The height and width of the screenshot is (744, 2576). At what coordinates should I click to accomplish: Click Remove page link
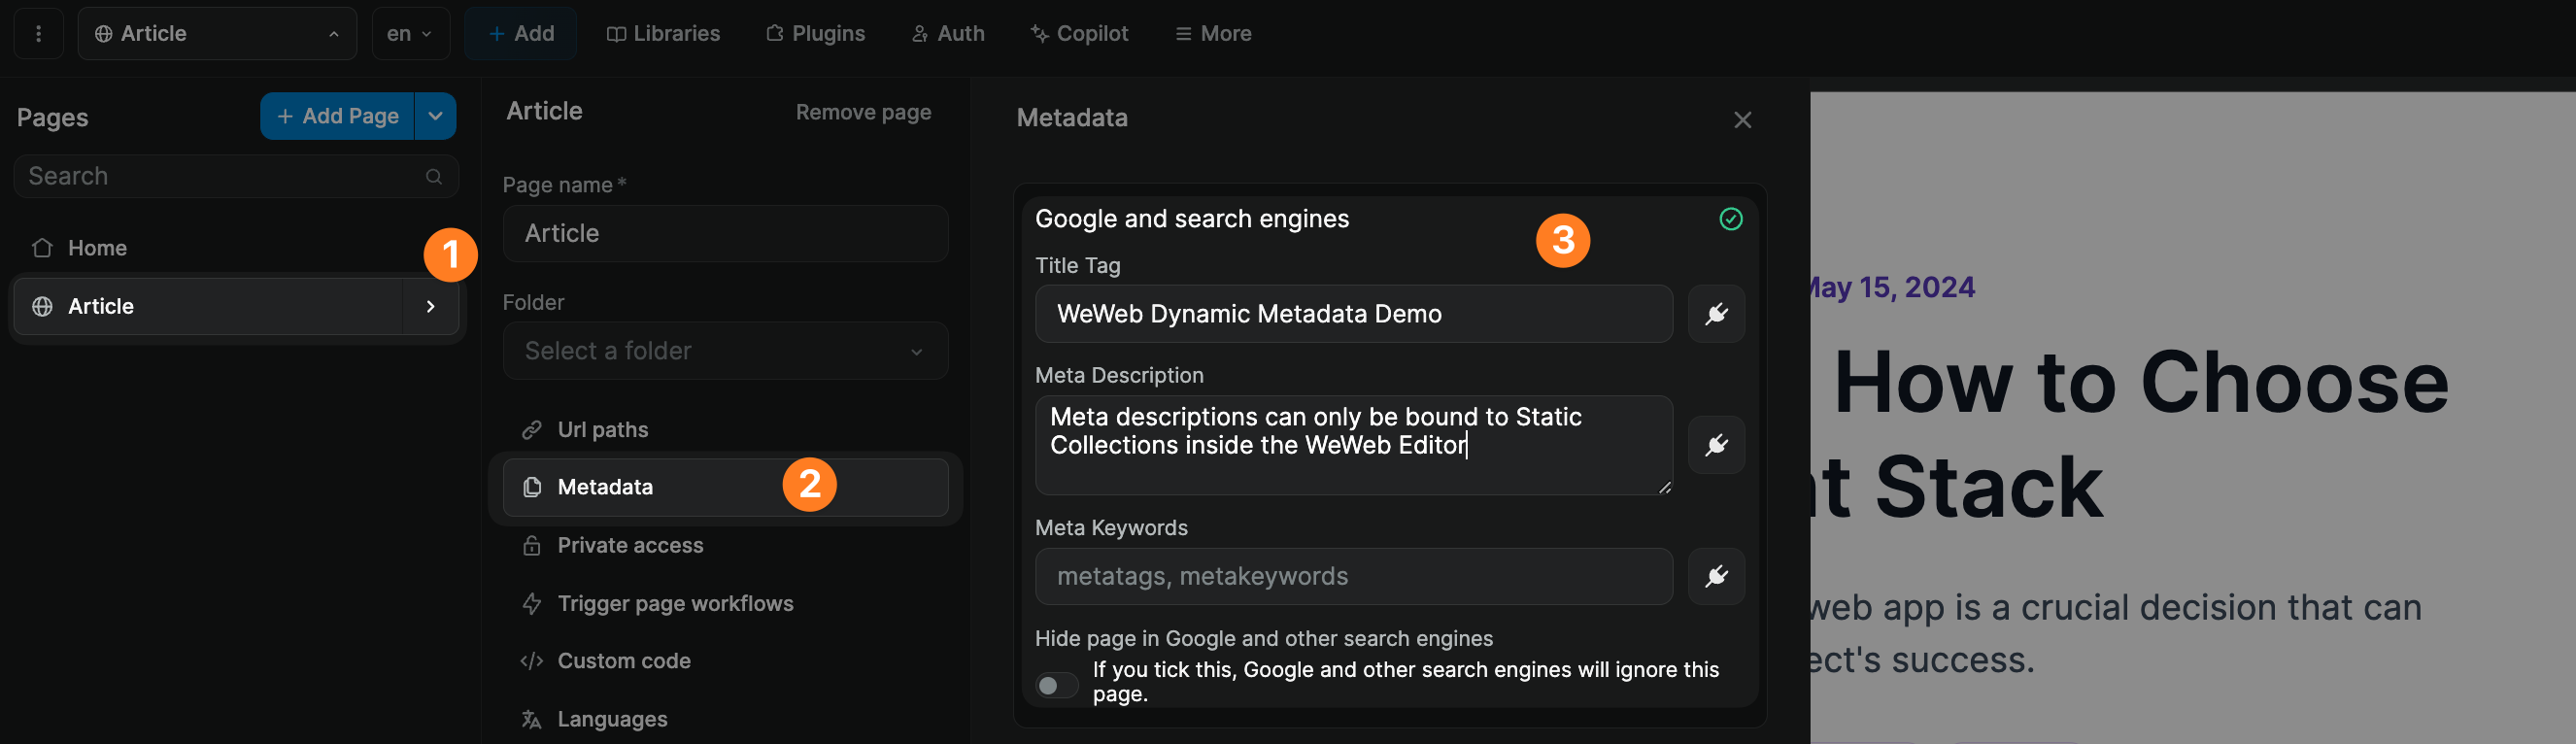863,112
